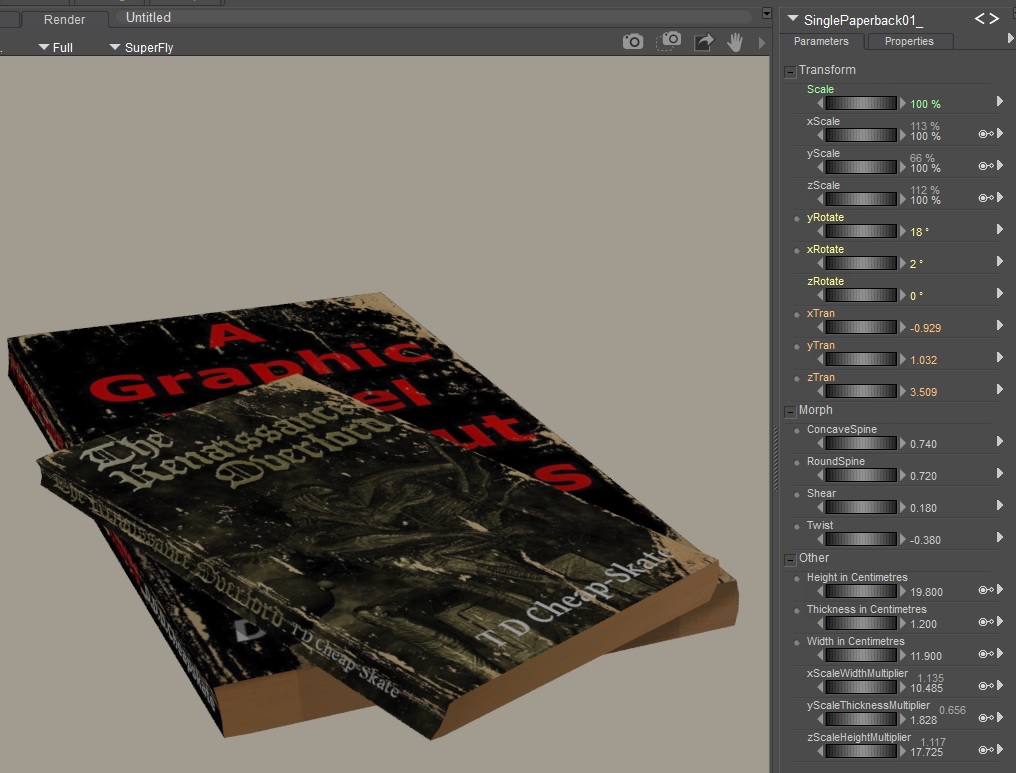The width and height of the screenshot is (1016, 773).
Task: Collapse the Transform parameter group
Action: click(x=790, y=71)
